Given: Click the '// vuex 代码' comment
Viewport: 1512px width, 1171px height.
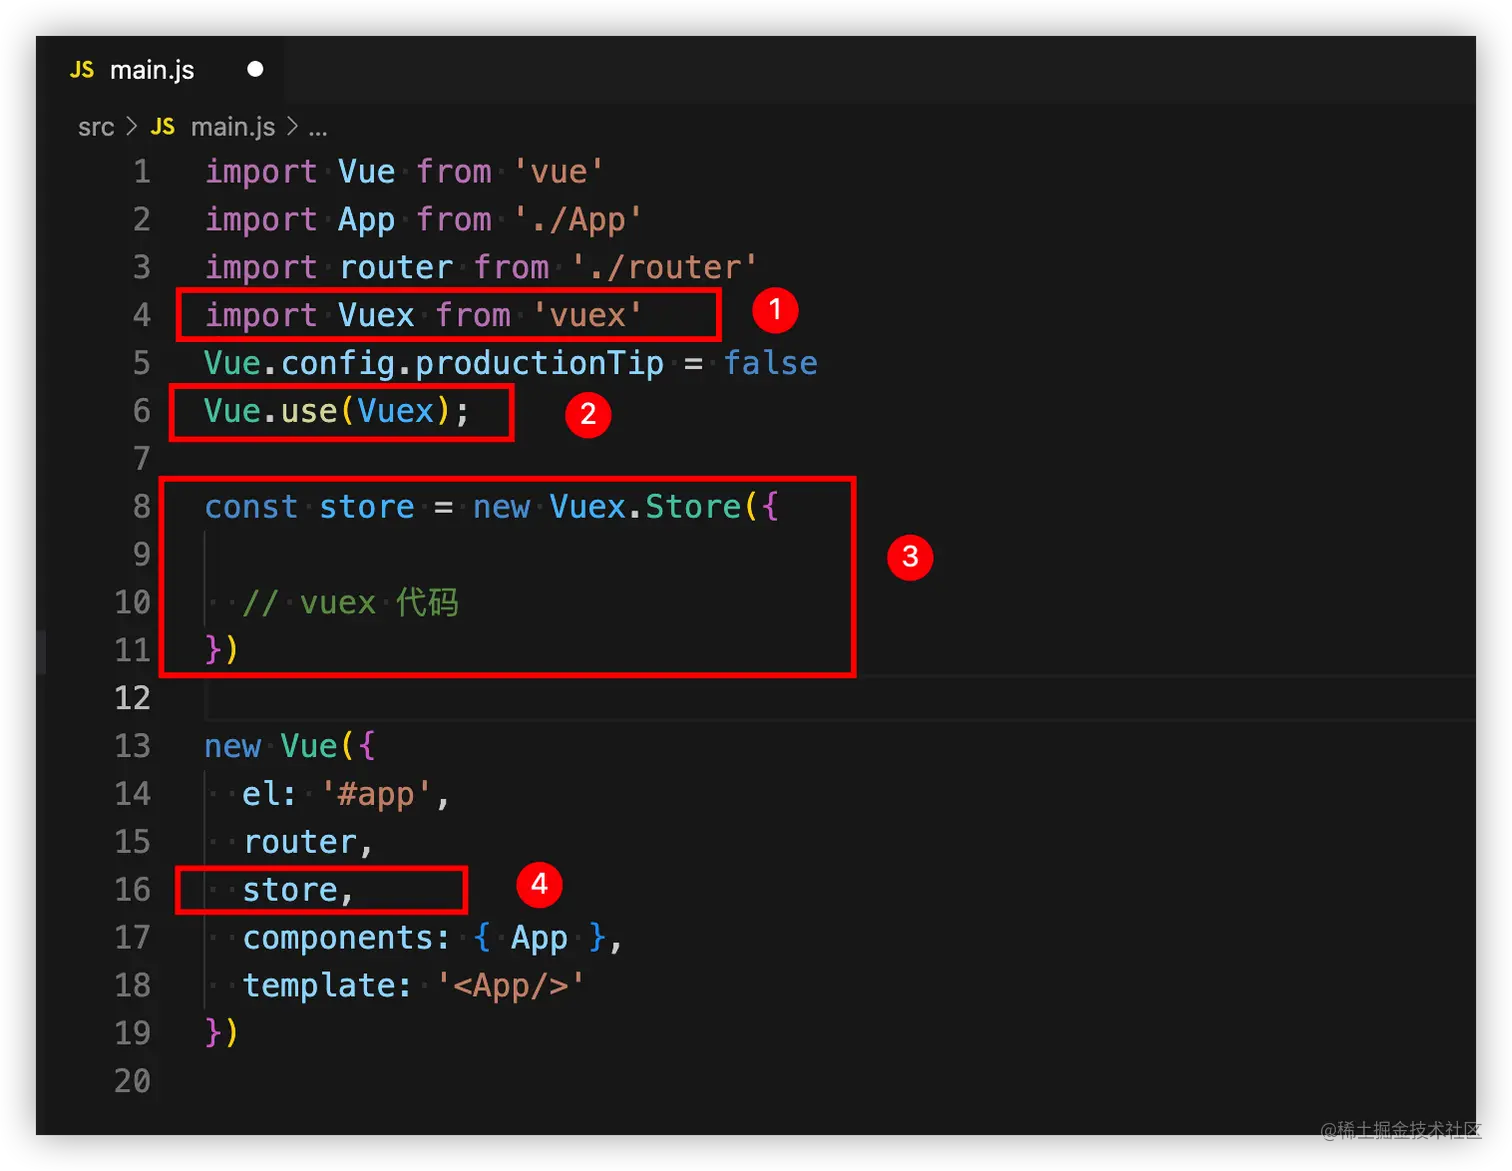Looking at the screenshot, I should coord(350,603).
